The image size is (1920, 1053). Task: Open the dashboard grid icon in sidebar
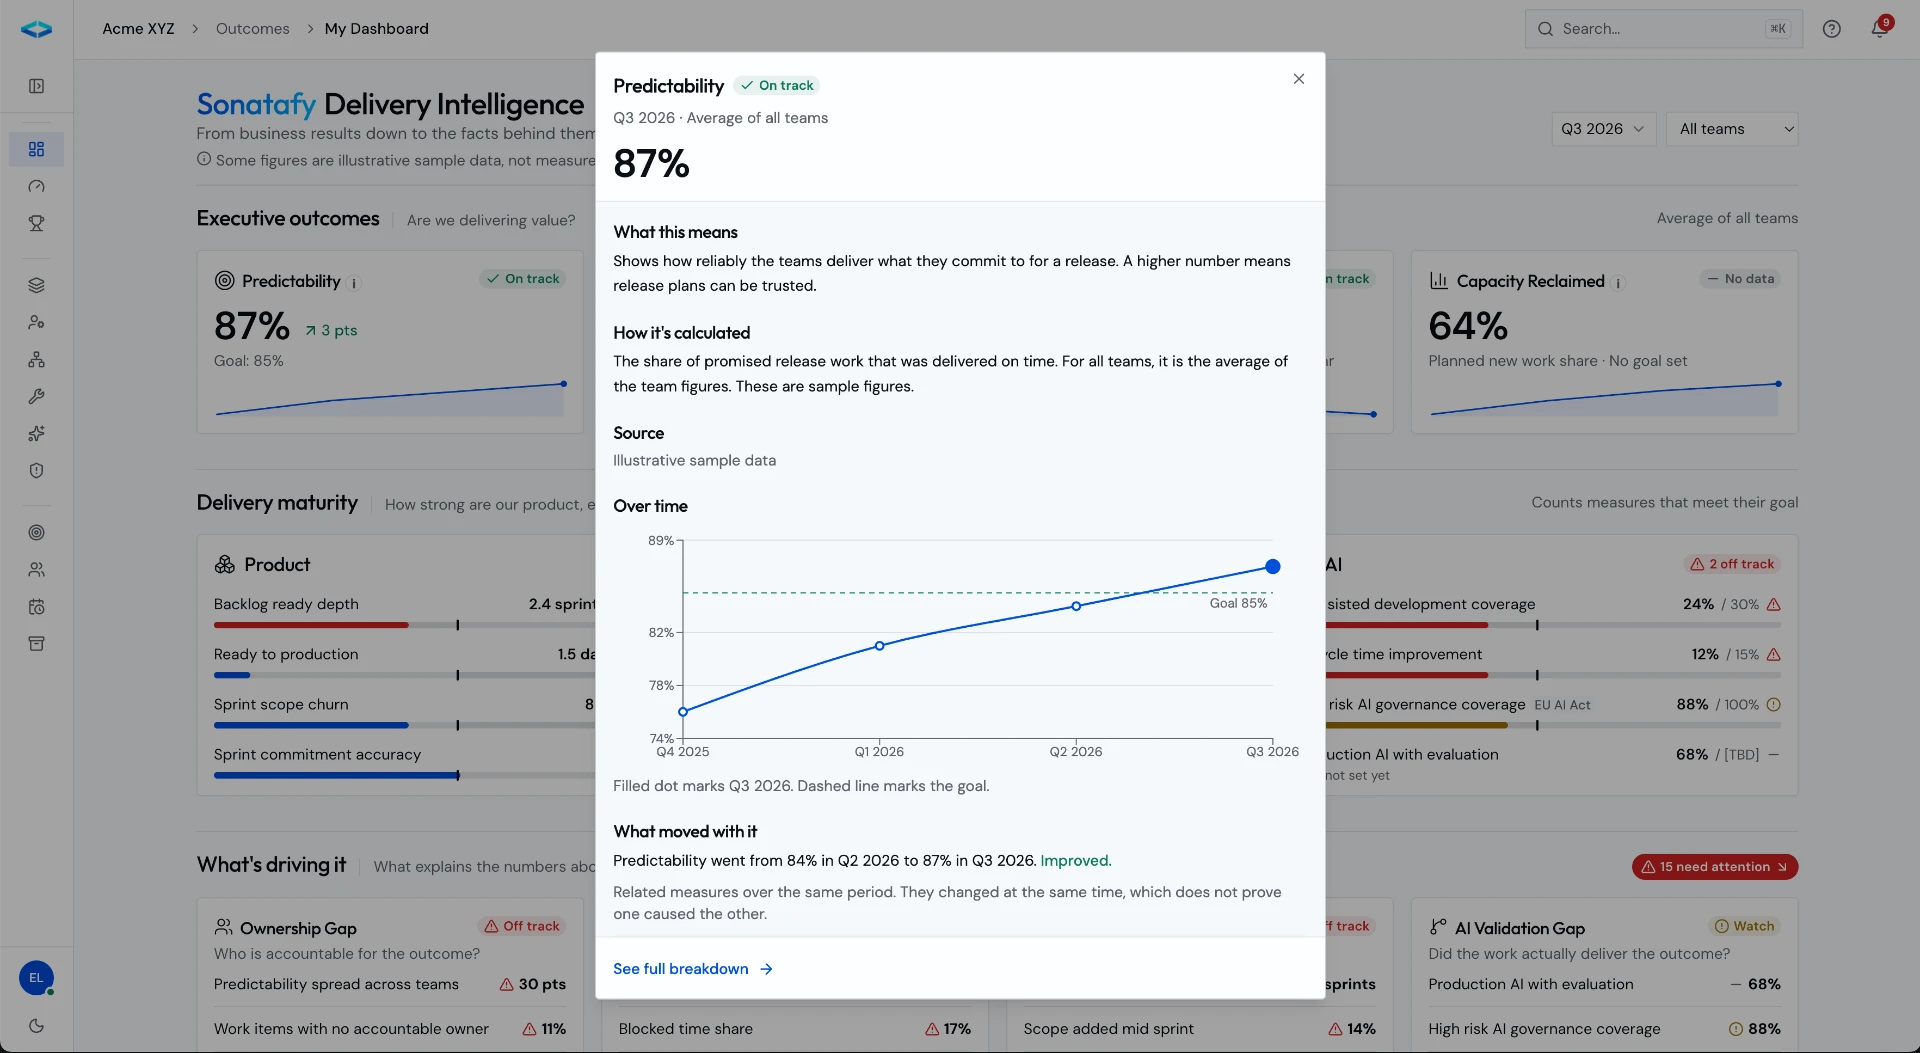36,149
